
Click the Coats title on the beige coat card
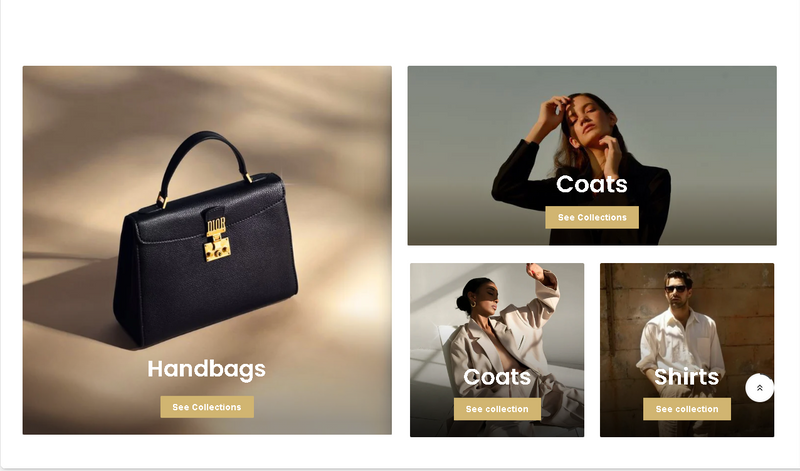(x=497, y=377)
